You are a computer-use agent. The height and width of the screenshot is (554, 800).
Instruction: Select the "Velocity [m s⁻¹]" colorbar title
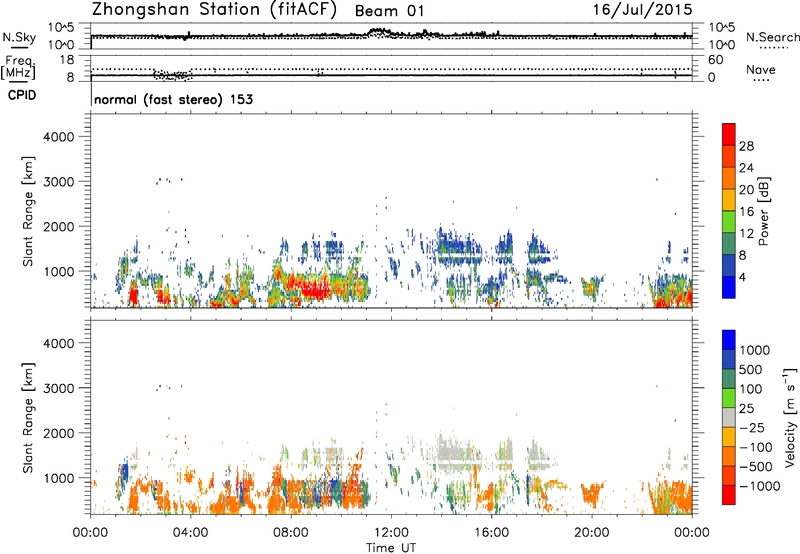[x=790, y=417]
